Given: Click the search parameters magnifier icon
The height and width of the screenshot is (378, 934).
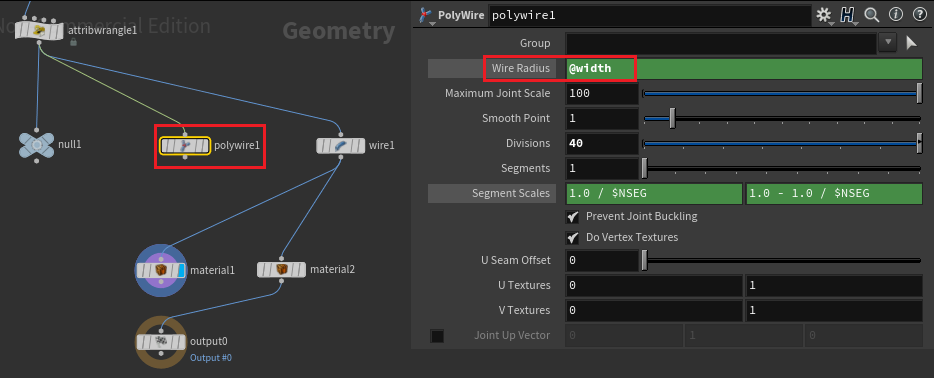Looking at the screenshot, I should tap(872, 15).
